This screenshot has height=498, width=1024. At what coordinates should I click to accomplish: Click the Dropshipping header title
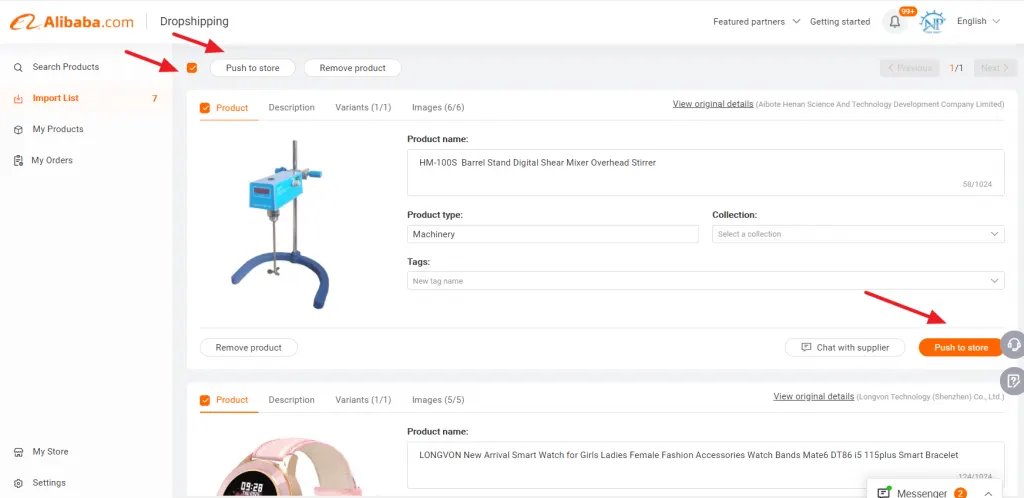click(195, 22)
